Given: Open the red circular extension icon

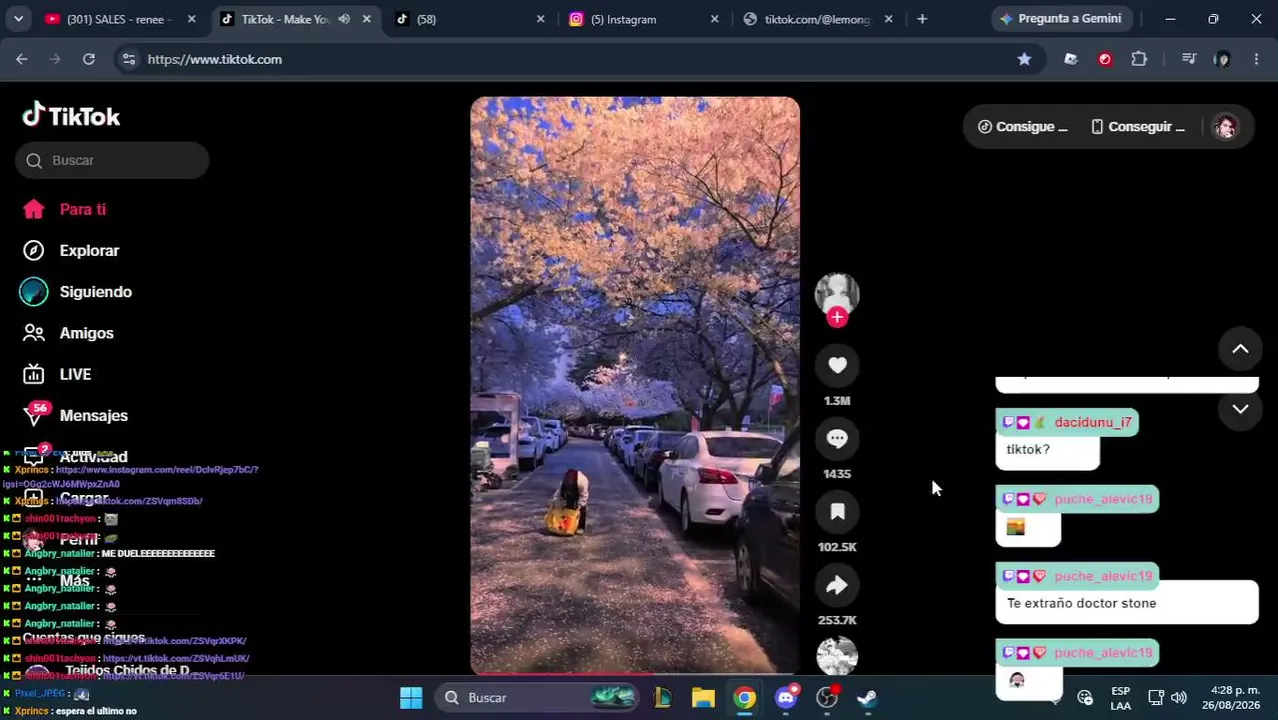Looking at the screenshot, I should pos(1105,59).
